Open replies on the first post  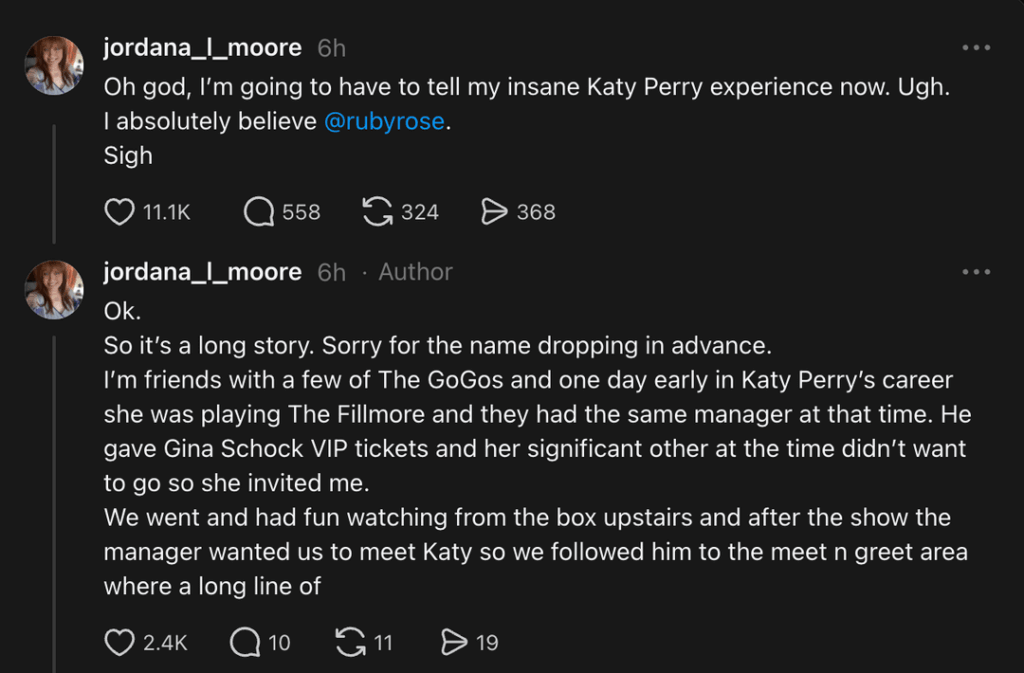[257, 211]
